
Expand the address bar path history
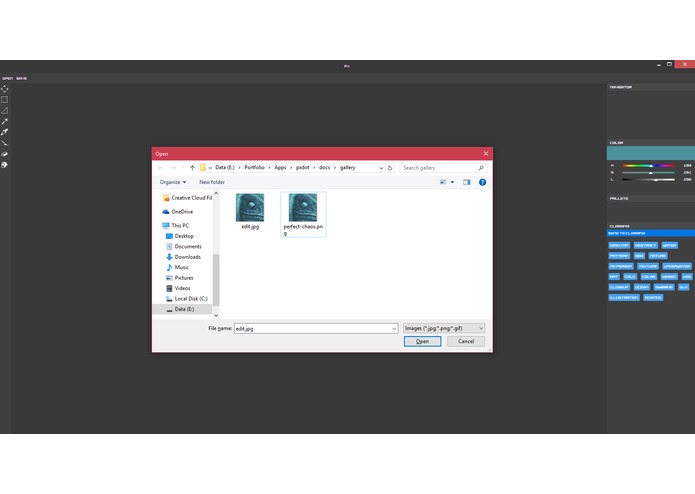[x=381, y=168]
